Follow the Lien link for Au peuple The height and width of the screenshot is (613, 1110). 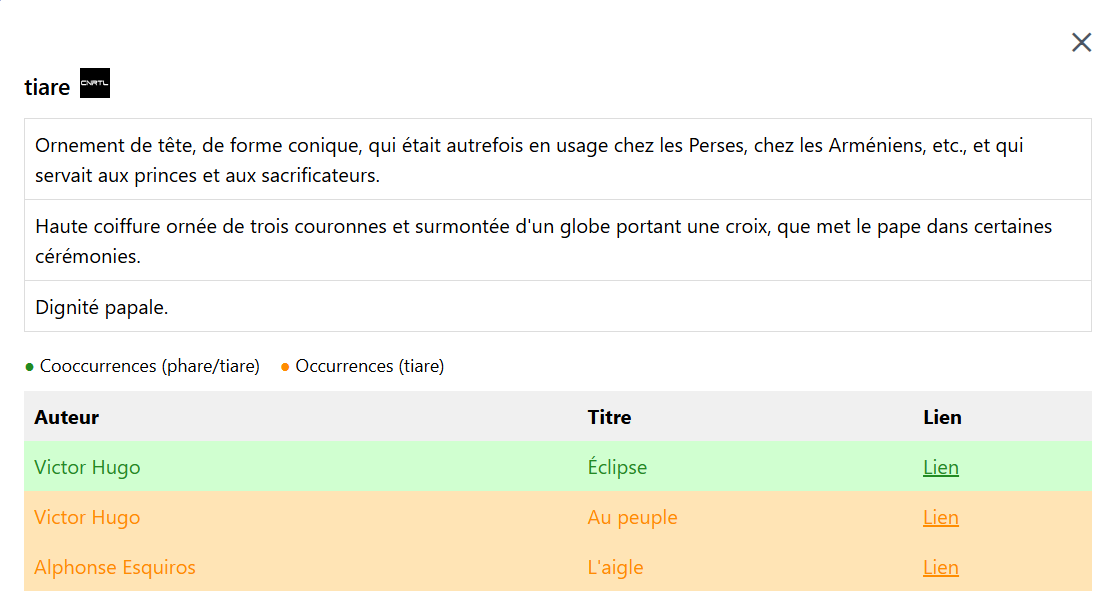point(941,517)
